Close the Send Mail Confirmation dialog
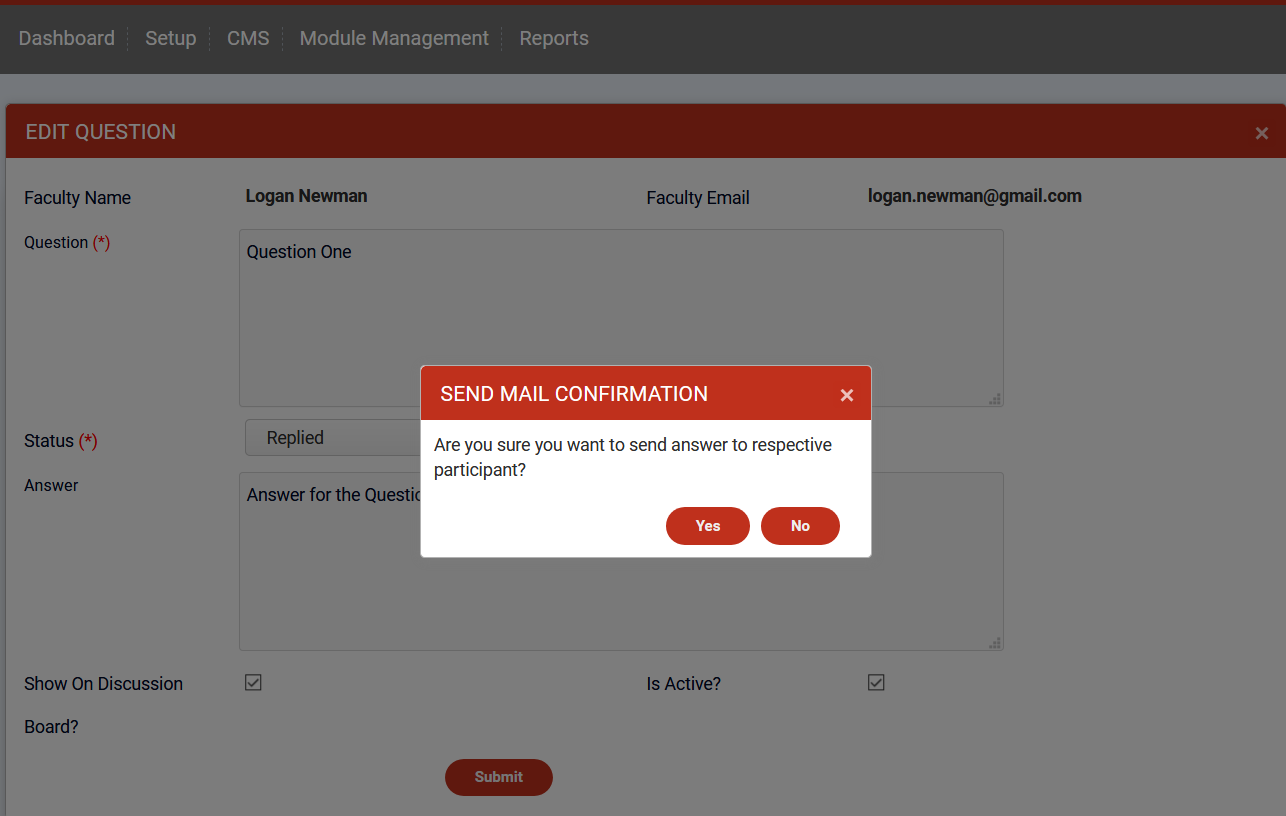Screen dimensions: 1286x816 coord(846,395)
